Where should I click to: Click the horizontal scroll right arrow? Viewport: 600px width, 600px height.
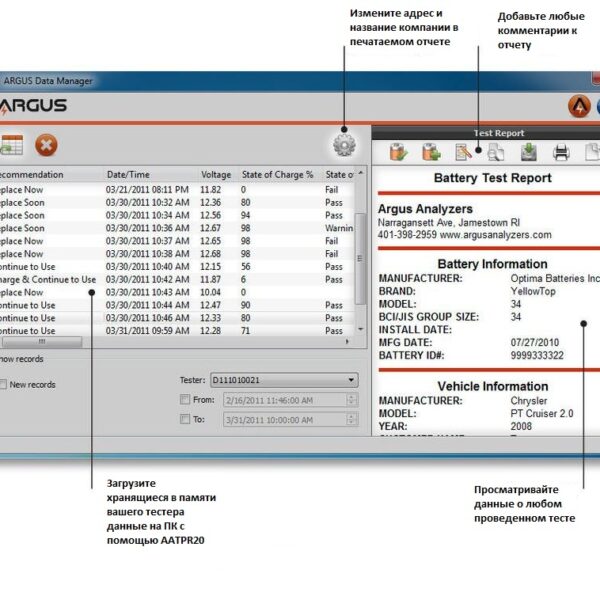click(347, 341)
